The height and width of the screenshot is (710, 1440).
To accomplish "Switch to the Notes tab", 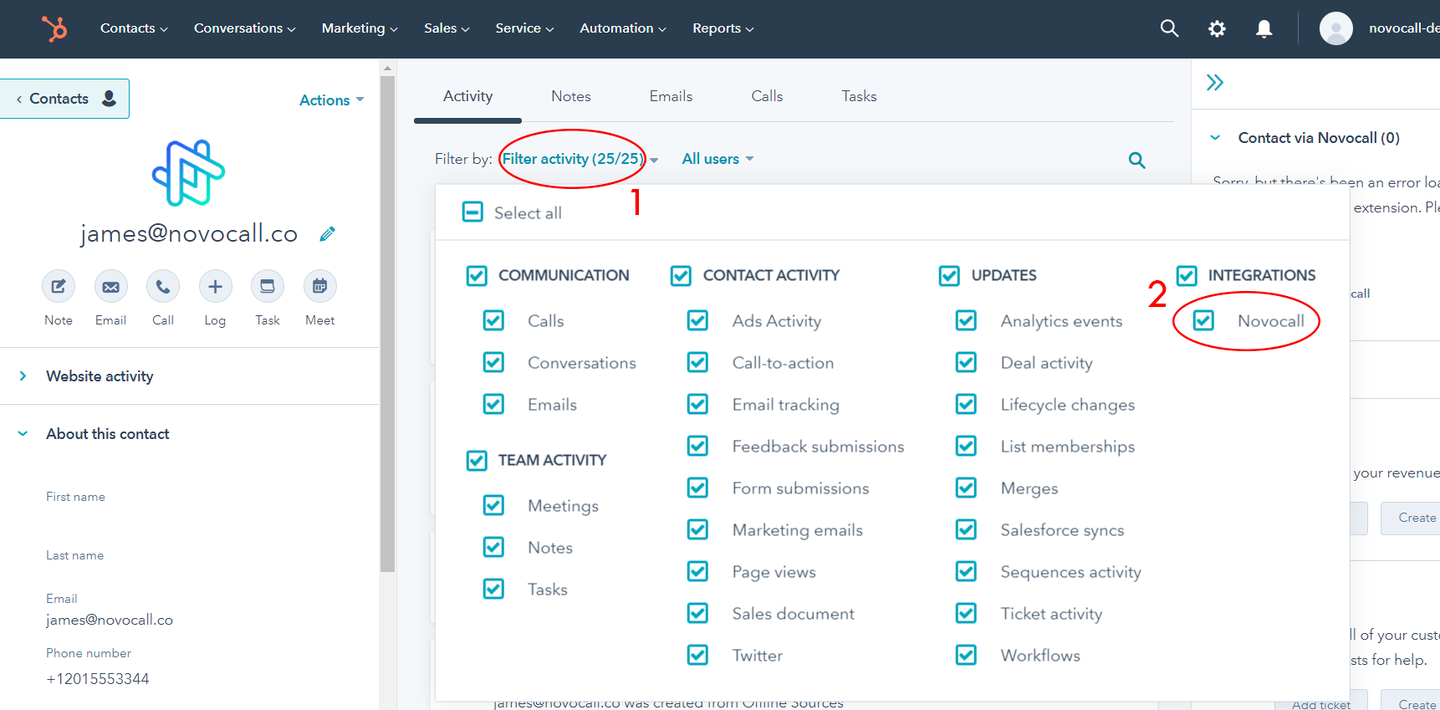I will (571, 96).
